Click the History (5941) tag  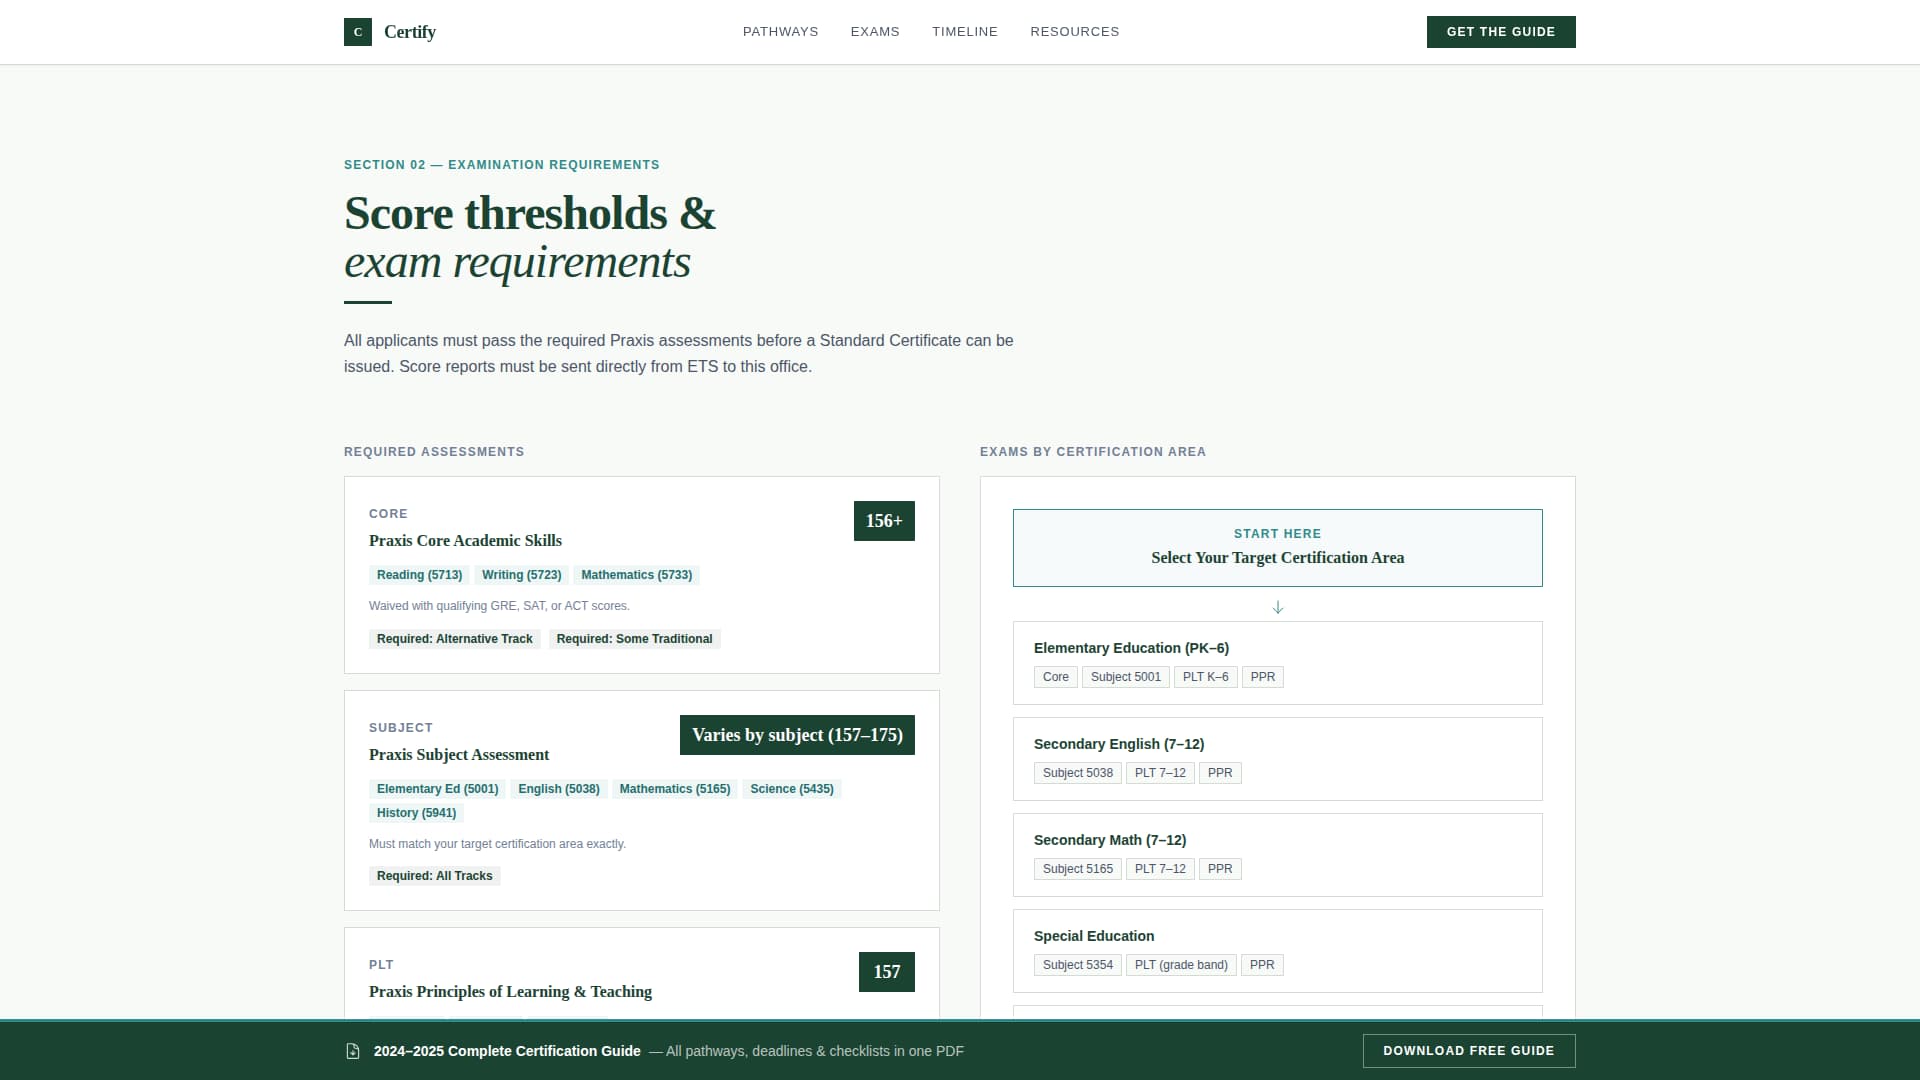click(x=417, y=813)
